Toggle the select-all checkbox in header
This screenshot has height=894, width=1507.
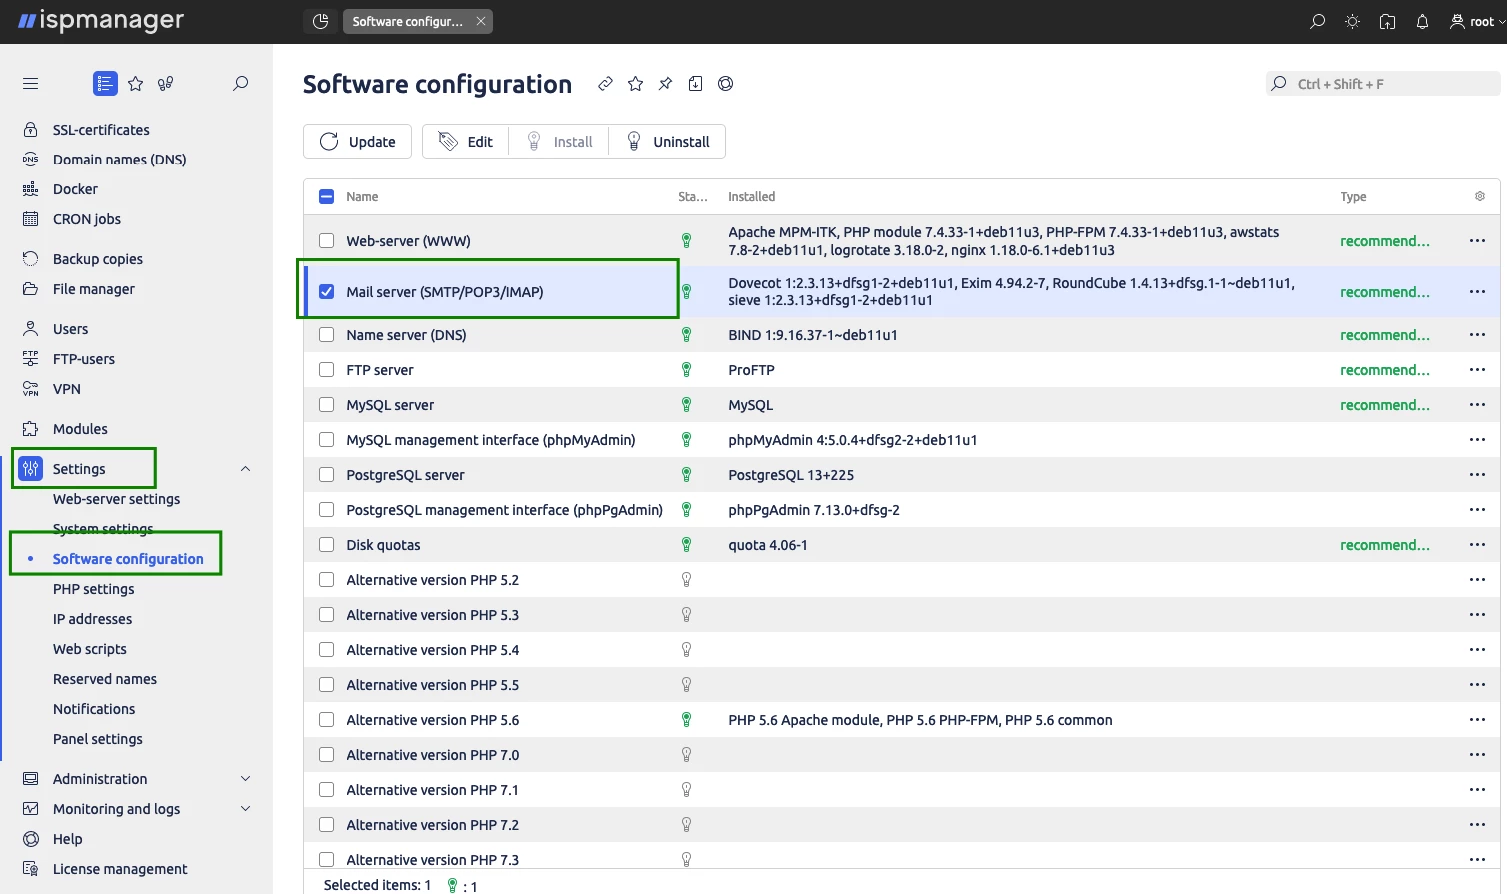(x=326, y=196)
